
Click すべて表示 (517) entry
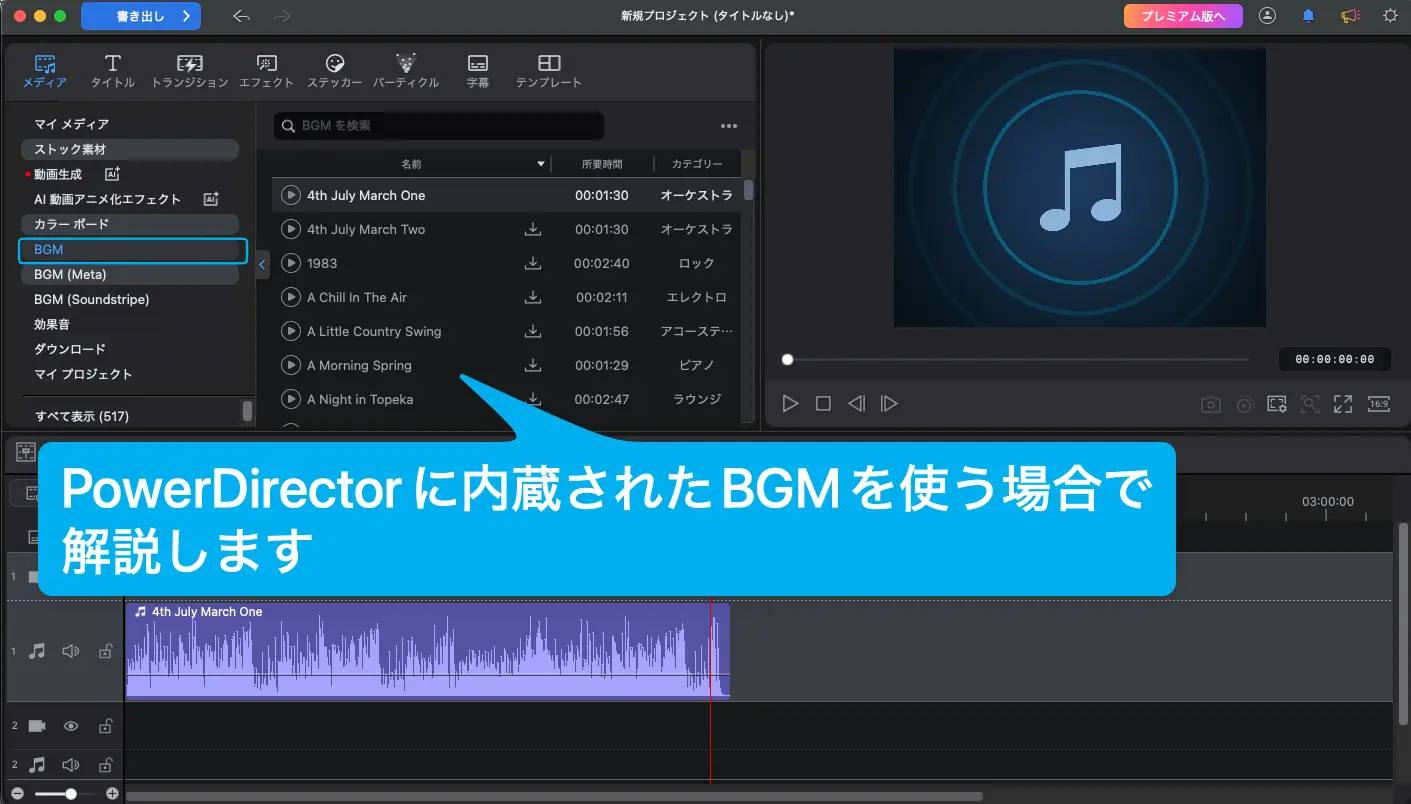[82, 416]
